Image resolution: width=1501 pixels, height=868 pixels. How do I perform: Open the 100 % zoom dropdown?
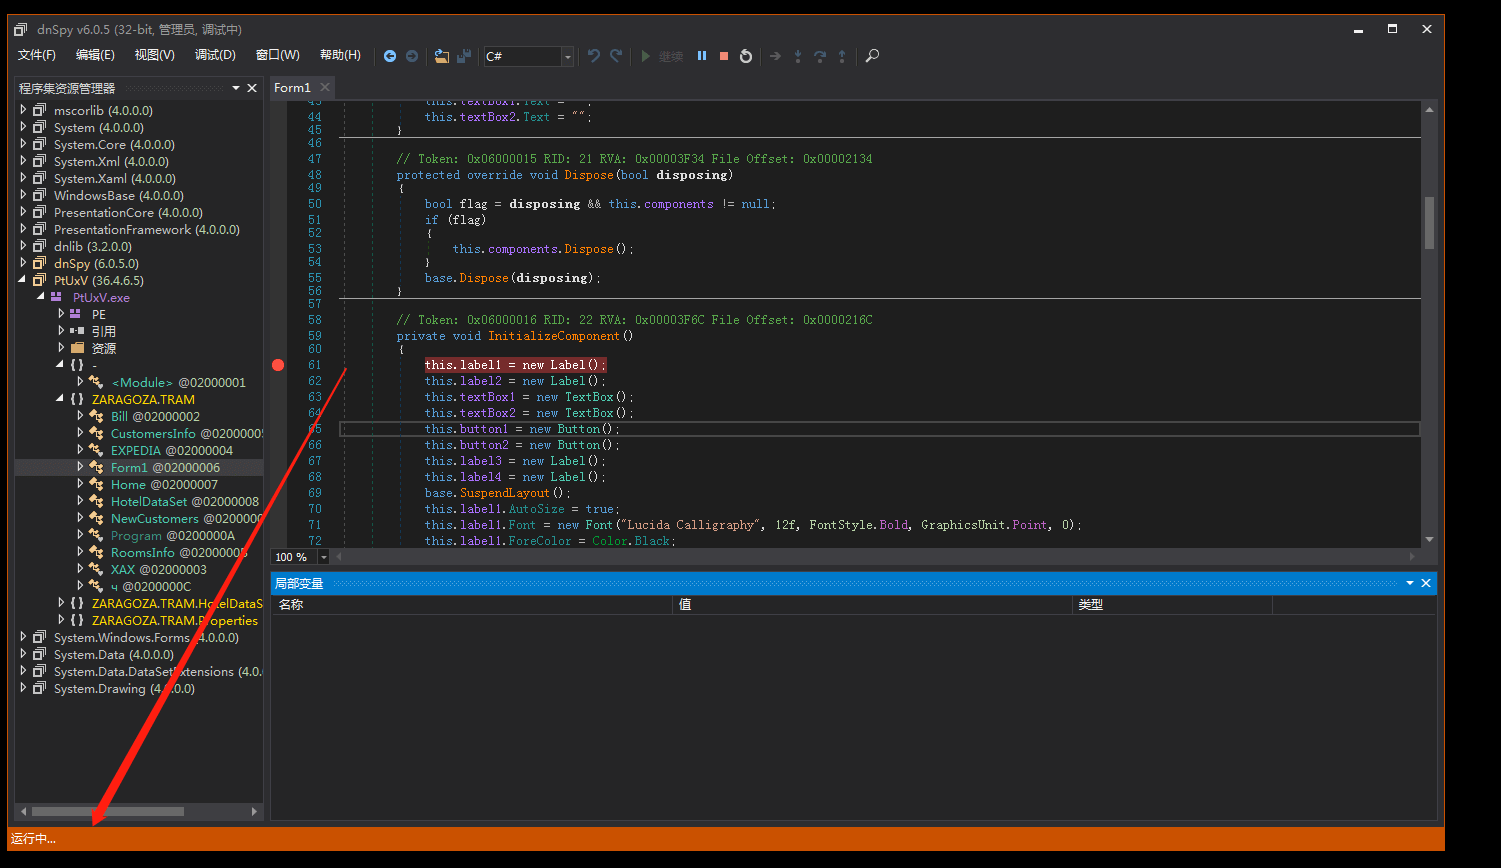coord(323,557)
